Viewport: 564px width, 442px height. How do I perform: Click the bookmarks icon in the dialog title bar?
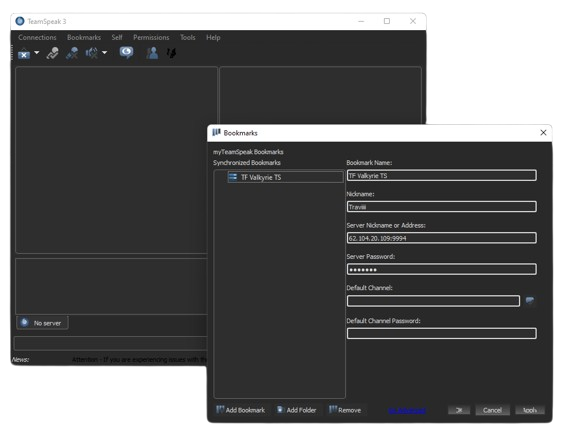[x=216, y=133]
